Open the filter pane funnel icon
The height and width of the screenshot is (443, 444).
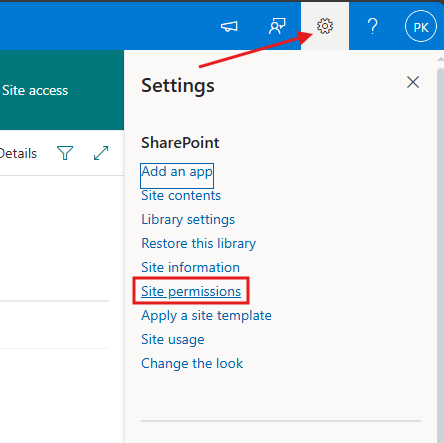click(x=65, y=153)
